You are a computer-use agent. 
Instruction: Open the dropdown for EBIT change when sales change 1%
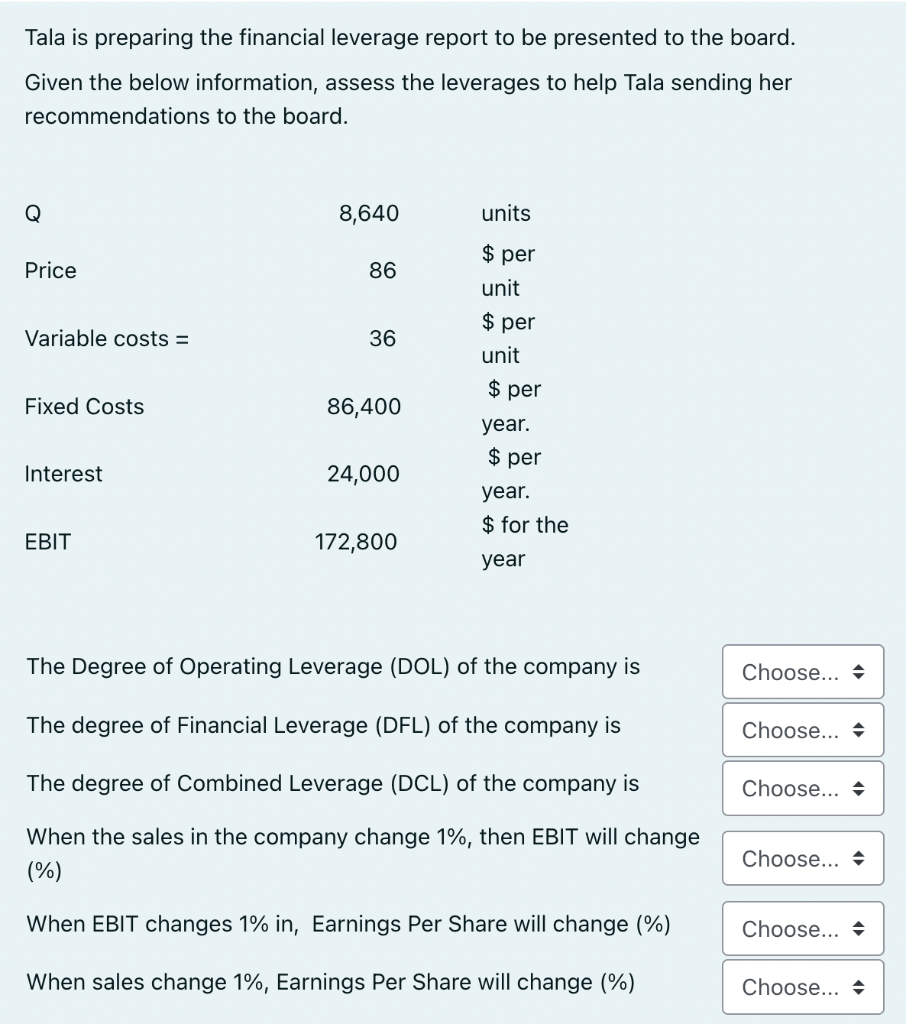(800, 858)
